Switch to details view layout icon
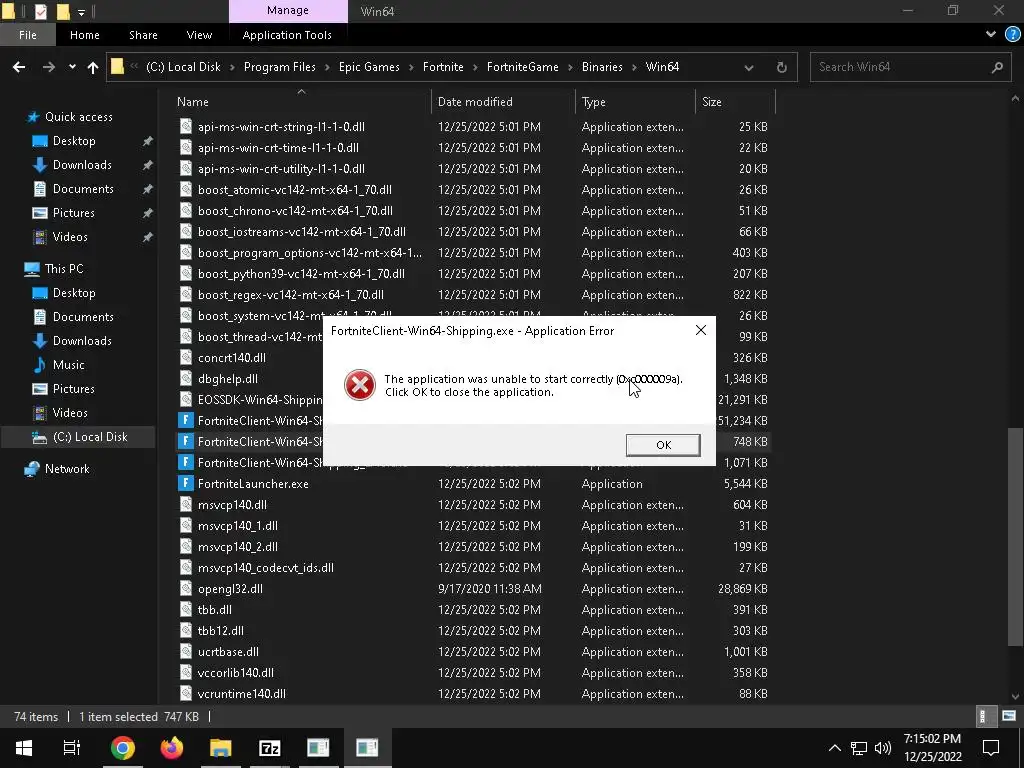The image size is (1024, 768). (x=983, y=716)
